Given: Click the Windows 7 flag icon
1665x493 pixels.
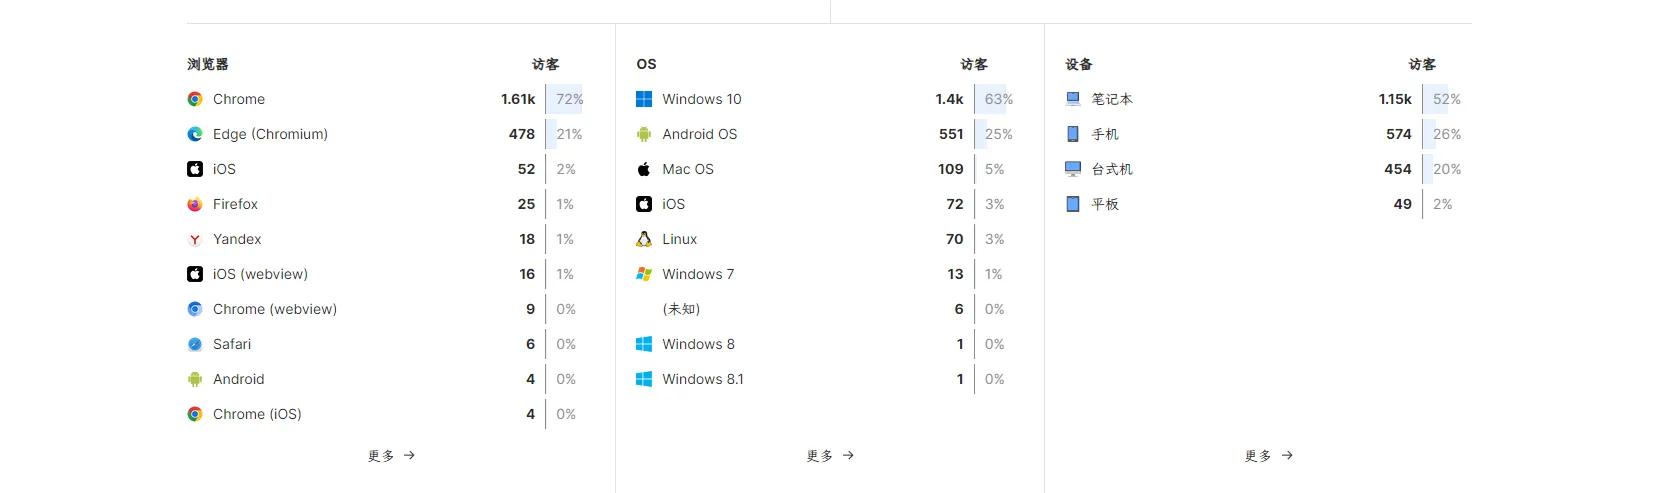Looking at the screenshot, I should coord(644,274).
